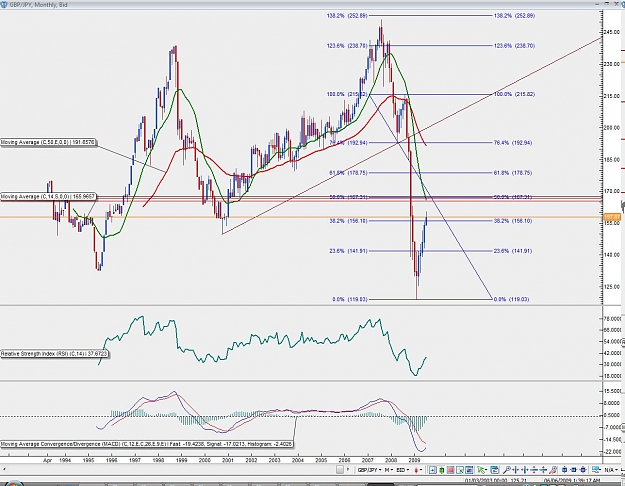Image resolution: width=625 pixels, height=486 pixels.
Task: Select the MACD indicator label
Action: coord(146,444)
